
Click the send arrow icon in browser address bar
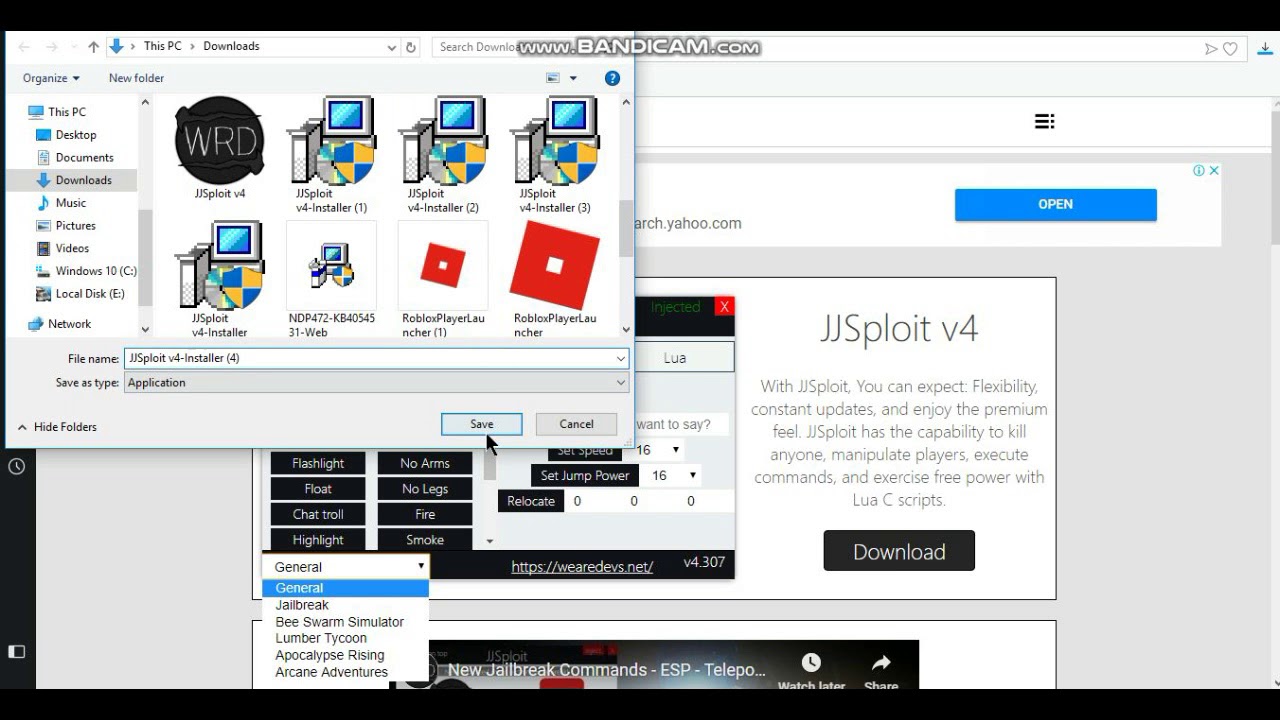click(x=1211, y=48)
